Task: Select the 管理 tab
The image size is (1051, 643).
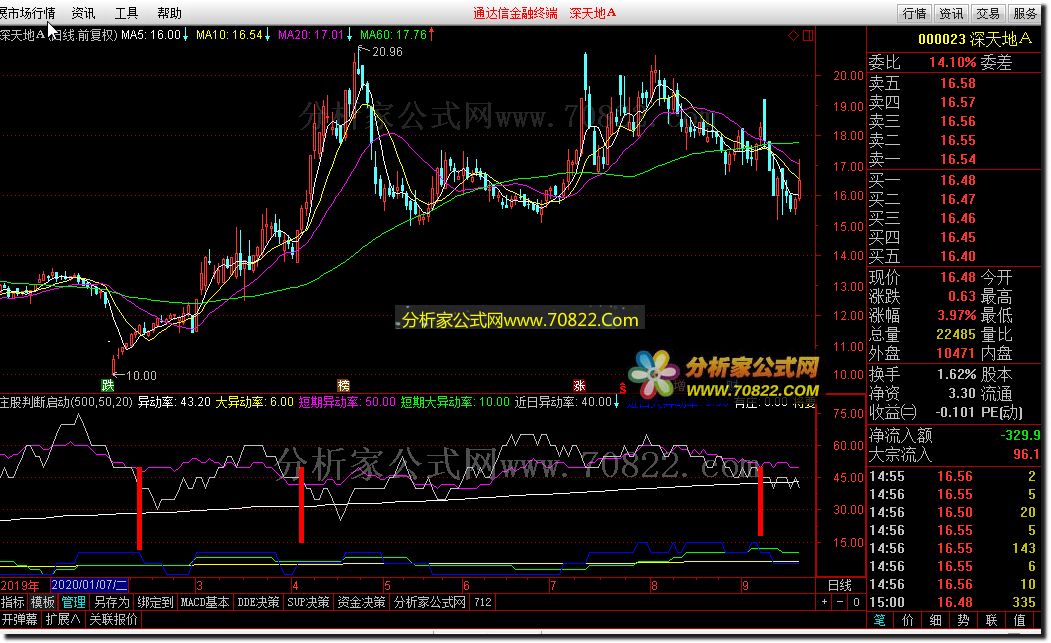Action: click(73, 602)
